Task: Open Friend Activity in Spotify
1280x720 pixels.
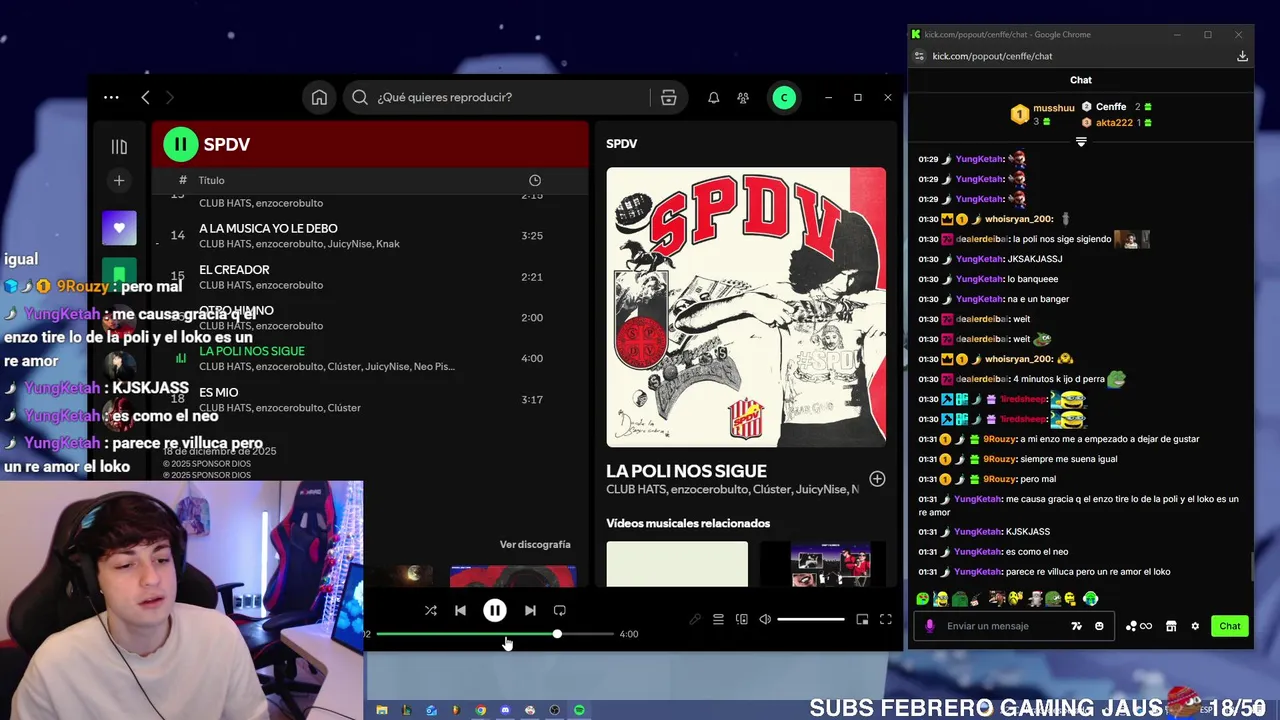Action: click(743, 97)
